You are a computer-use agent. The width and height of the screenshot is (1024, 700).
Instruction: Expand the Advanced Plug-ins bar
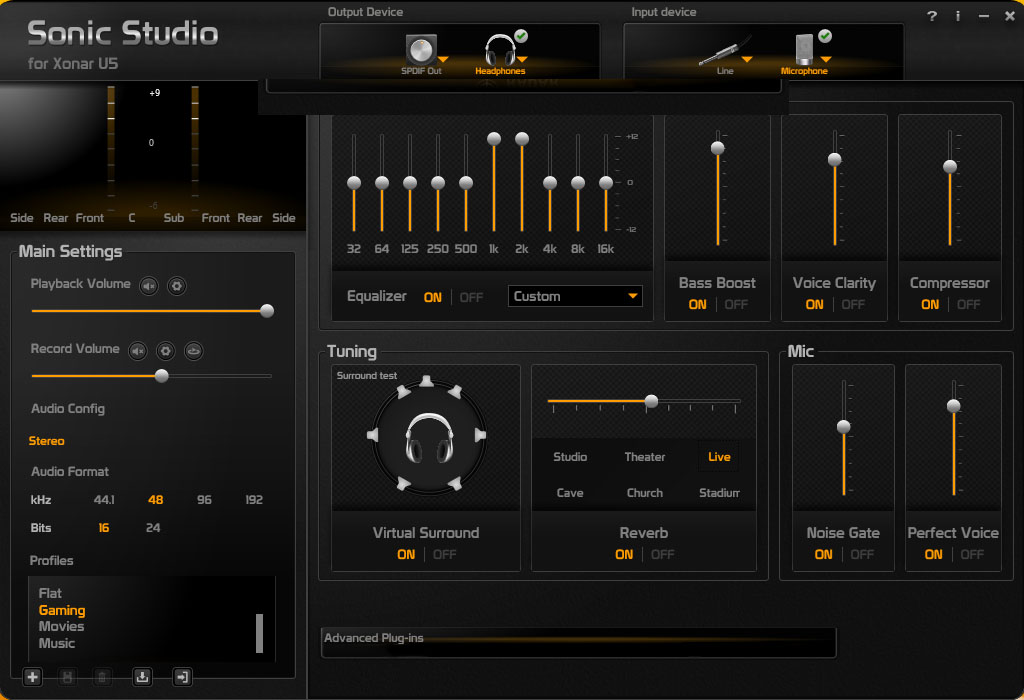point(579,642)
